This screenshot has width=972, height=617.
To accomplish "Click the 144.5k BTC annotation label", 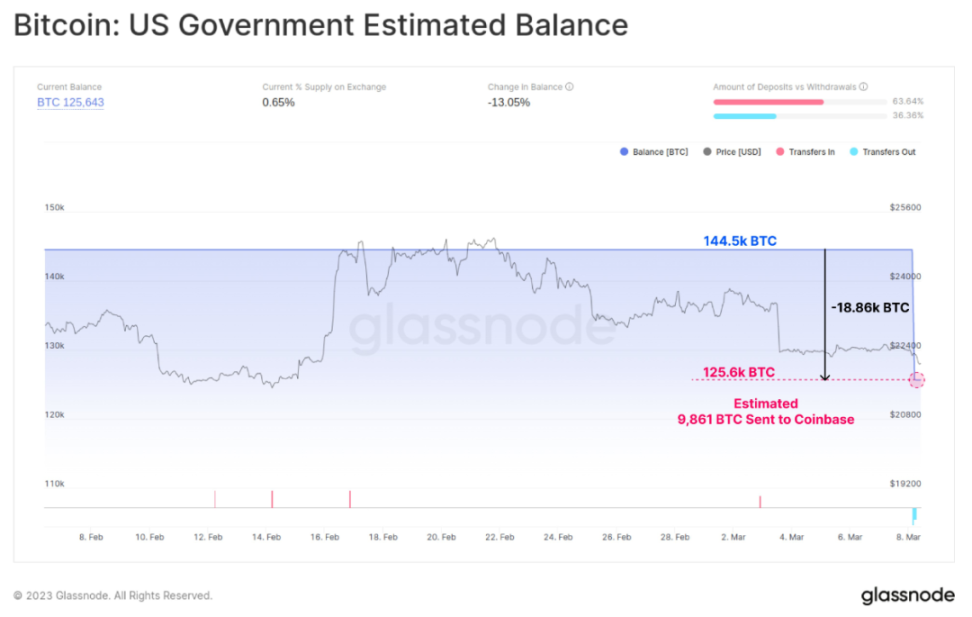I will coord(739,241).
